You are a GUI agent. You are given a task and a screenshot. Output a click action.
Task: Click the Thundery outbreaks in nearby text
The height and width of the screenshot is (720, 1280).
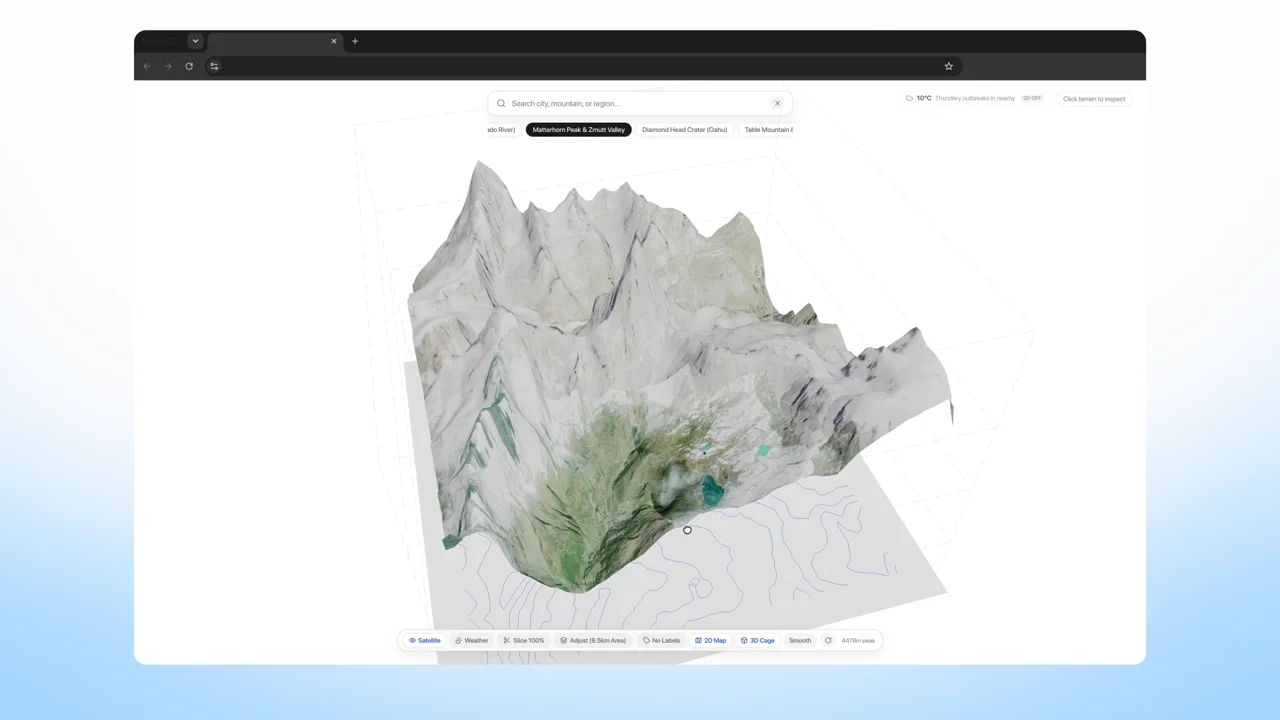[975, 98]
